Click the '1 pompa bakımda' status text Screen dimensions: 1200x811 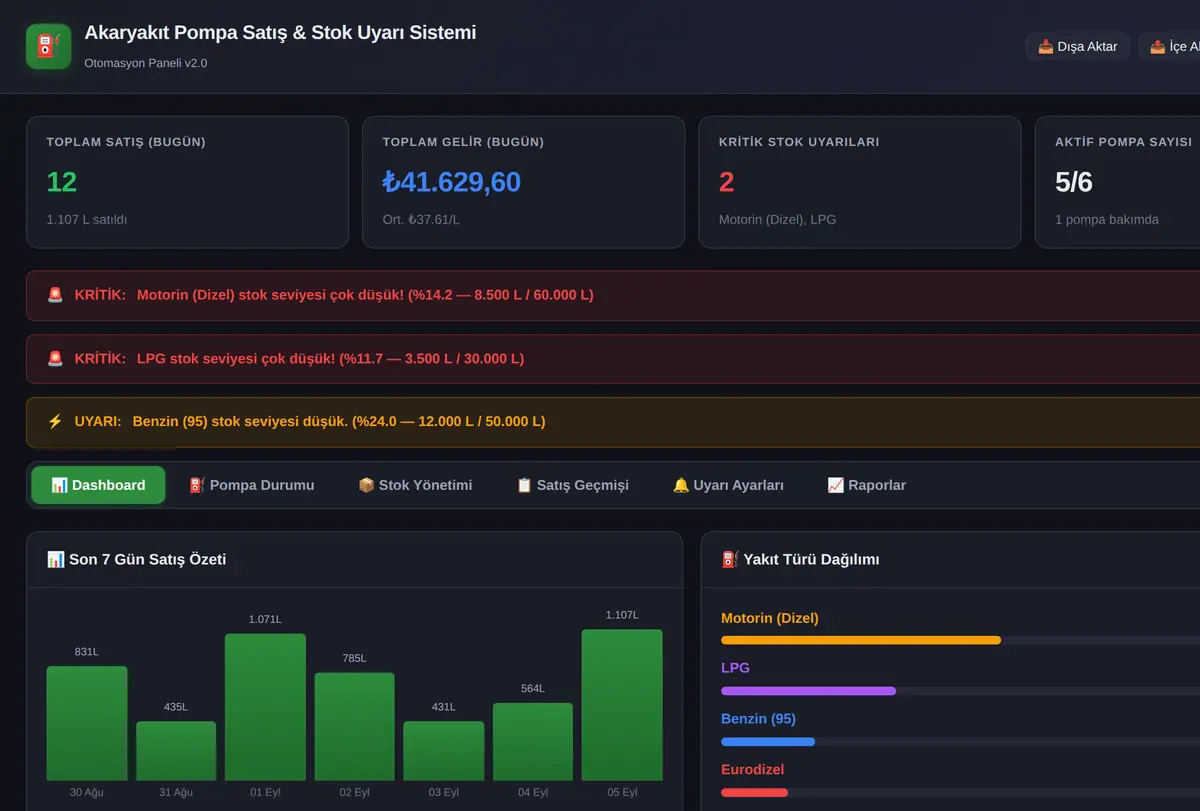[1107, 219]
